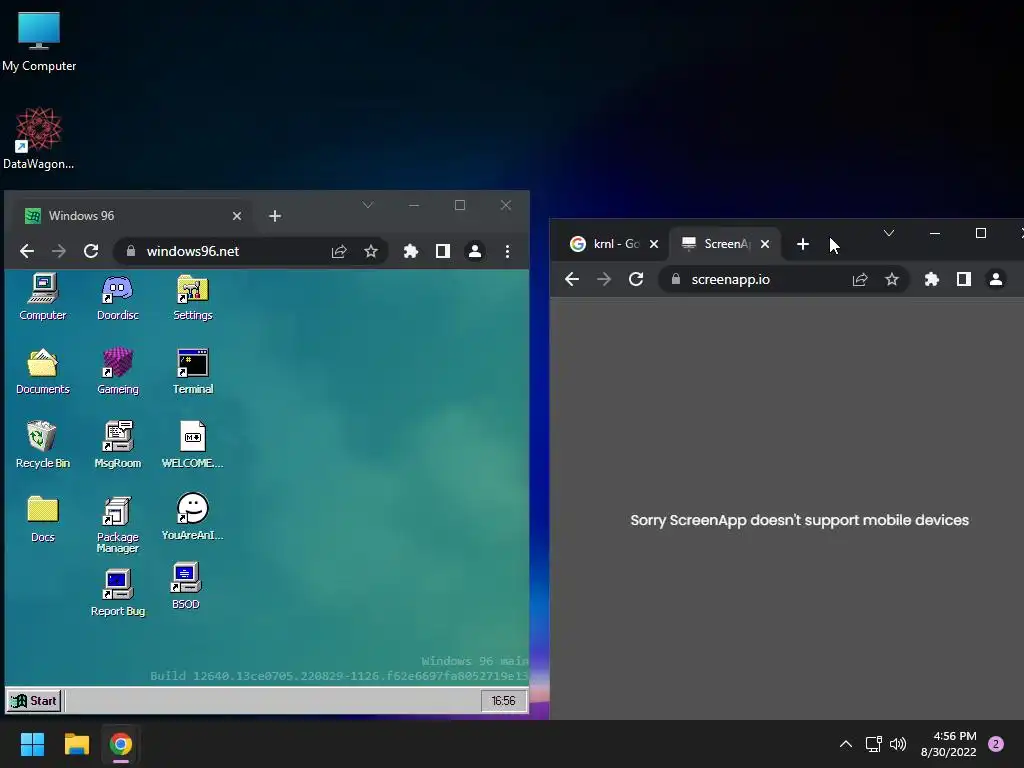Screen dimensions: 1024x768
Task: Open Extensions in the windows96.net window
Action: pyautogui.click(x=411, y=251)
